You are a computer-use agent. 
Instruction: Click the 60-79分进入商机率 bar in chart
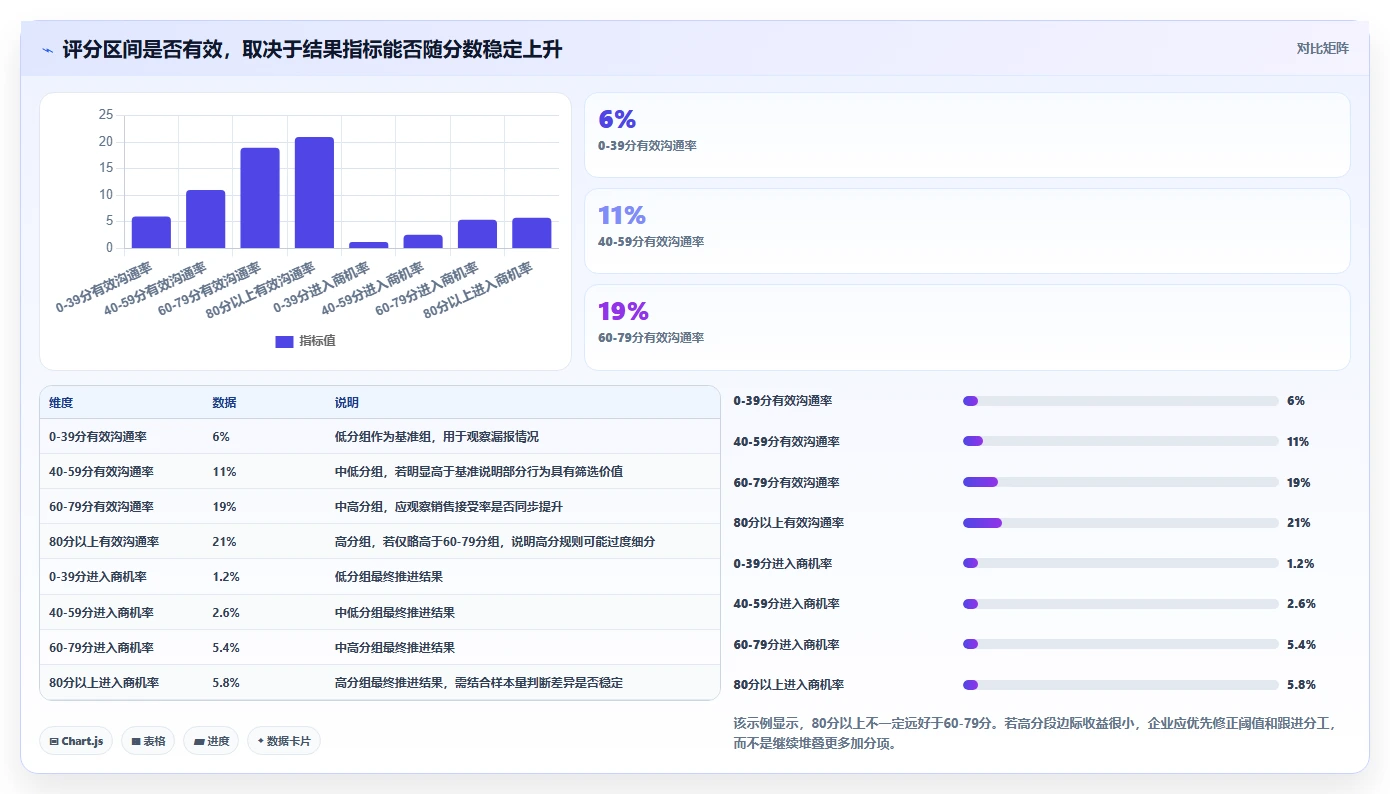click(x=477, y=234)
